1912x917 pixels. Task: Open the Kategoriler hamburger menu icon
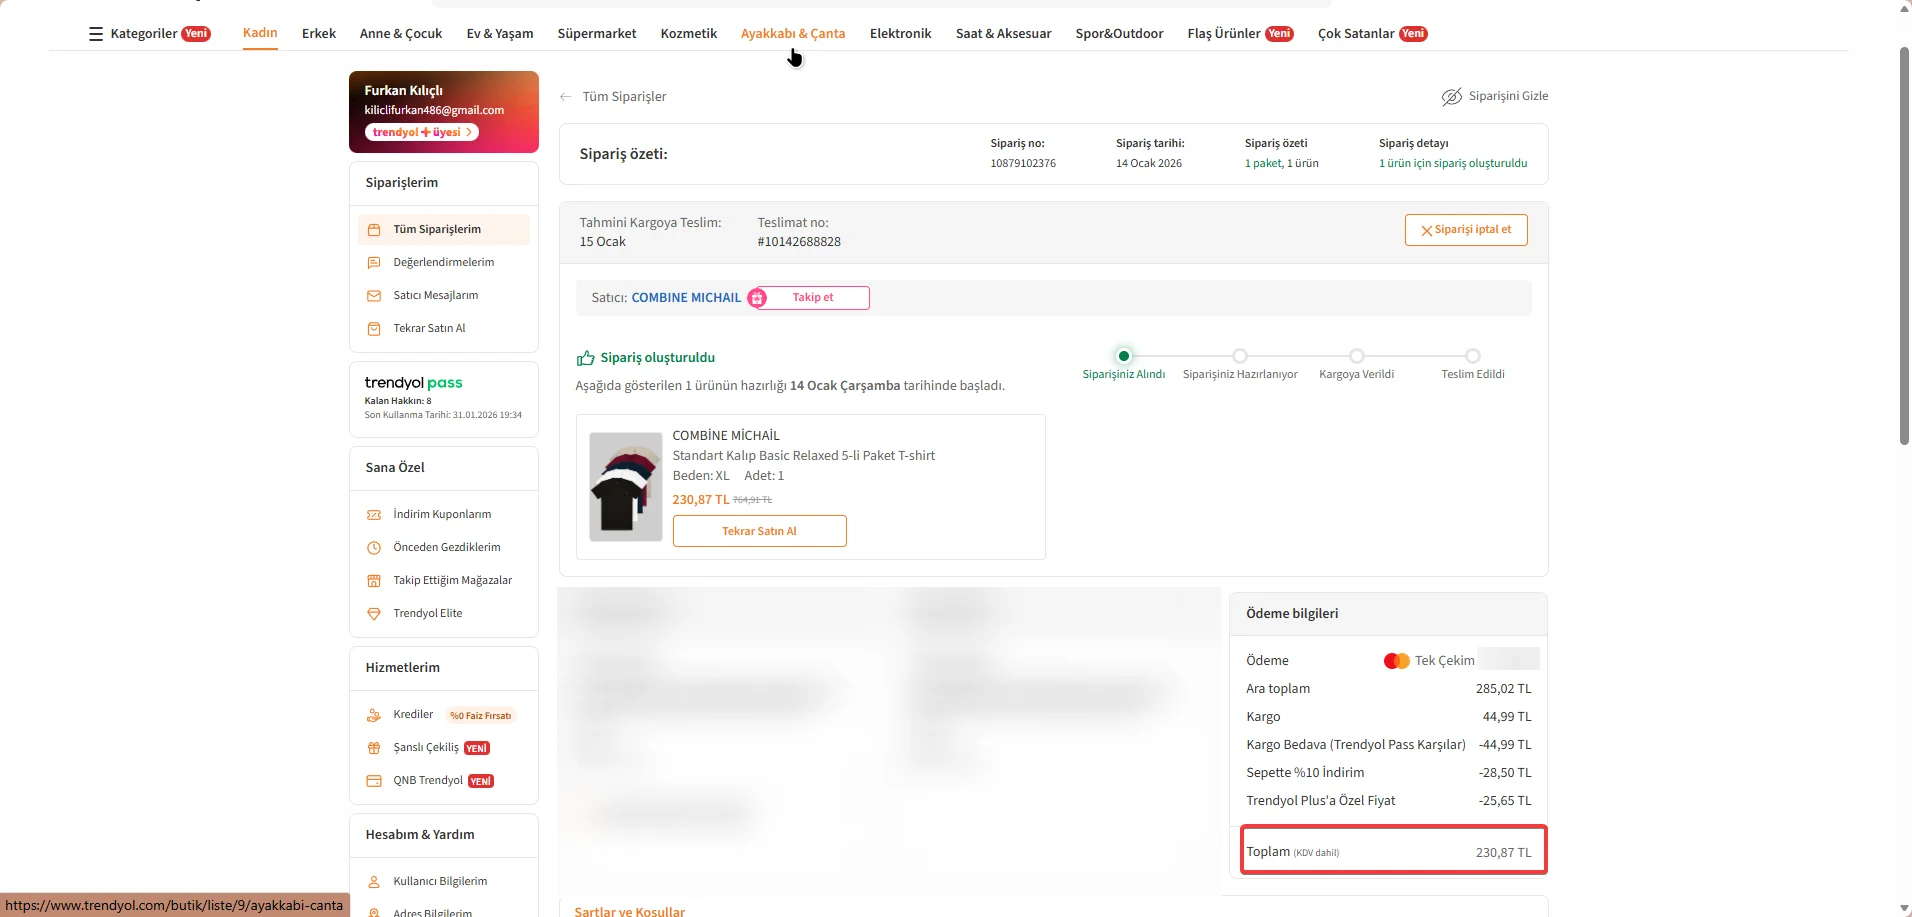(96, 34)
